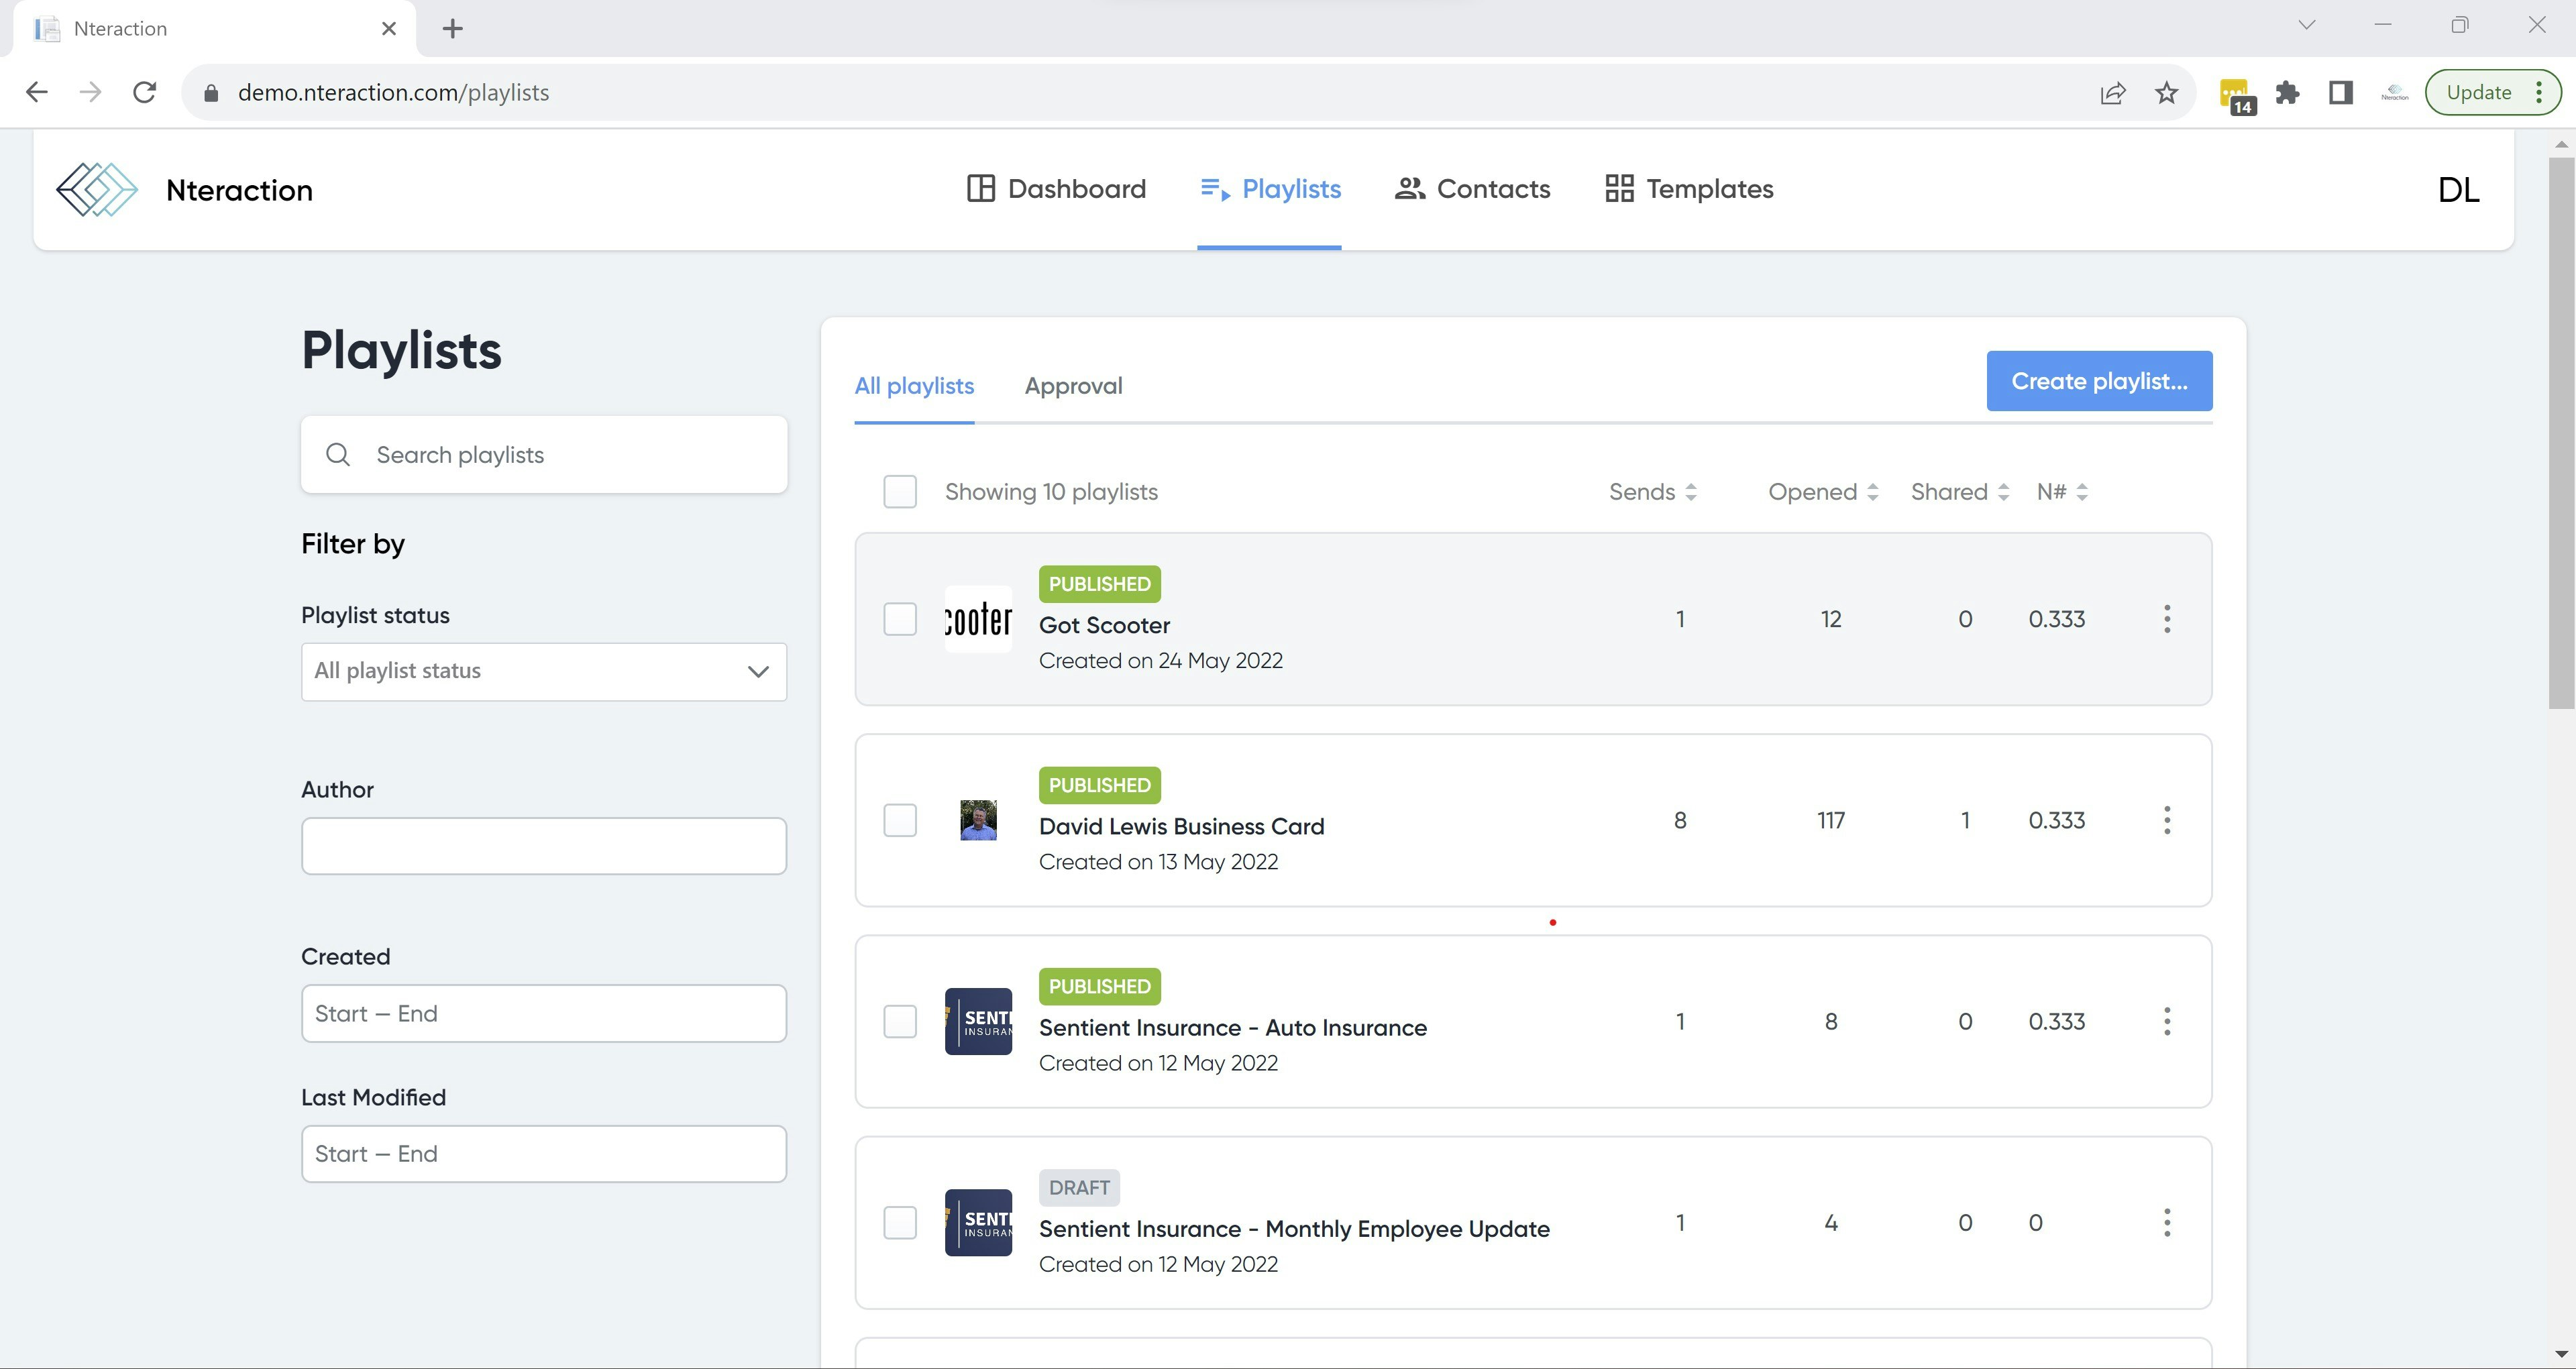2576x1369 pixels.
Task: Open a new browser tab
Action: [x=453, y=29]
